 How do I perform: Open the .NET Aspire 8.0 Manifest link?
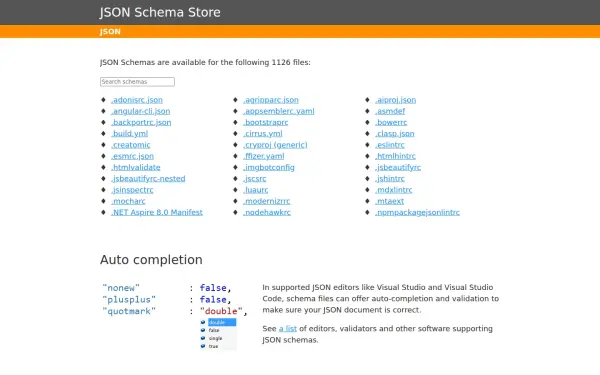coord(157,212)
